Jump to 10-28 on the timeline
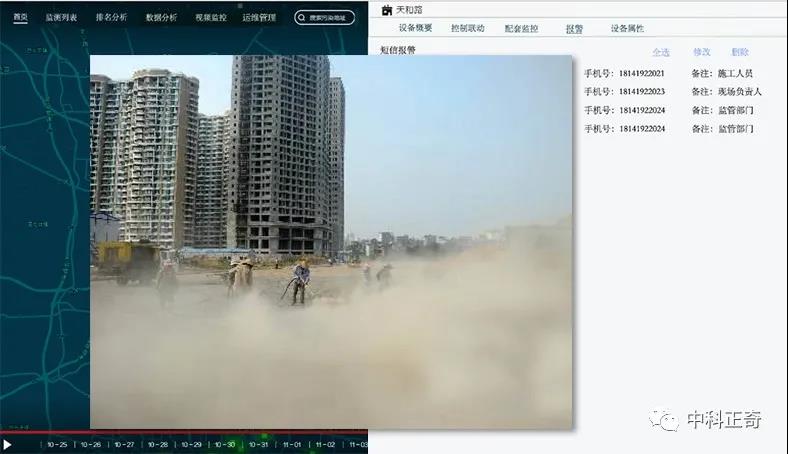This screenshot has width=788, height=454. pos(157,444)
